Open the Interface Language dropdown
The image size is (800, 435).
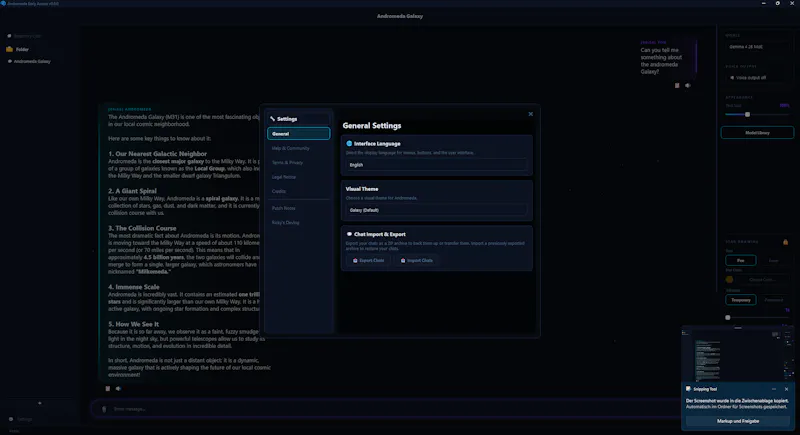pyautogui.click(x=436, y=165)
